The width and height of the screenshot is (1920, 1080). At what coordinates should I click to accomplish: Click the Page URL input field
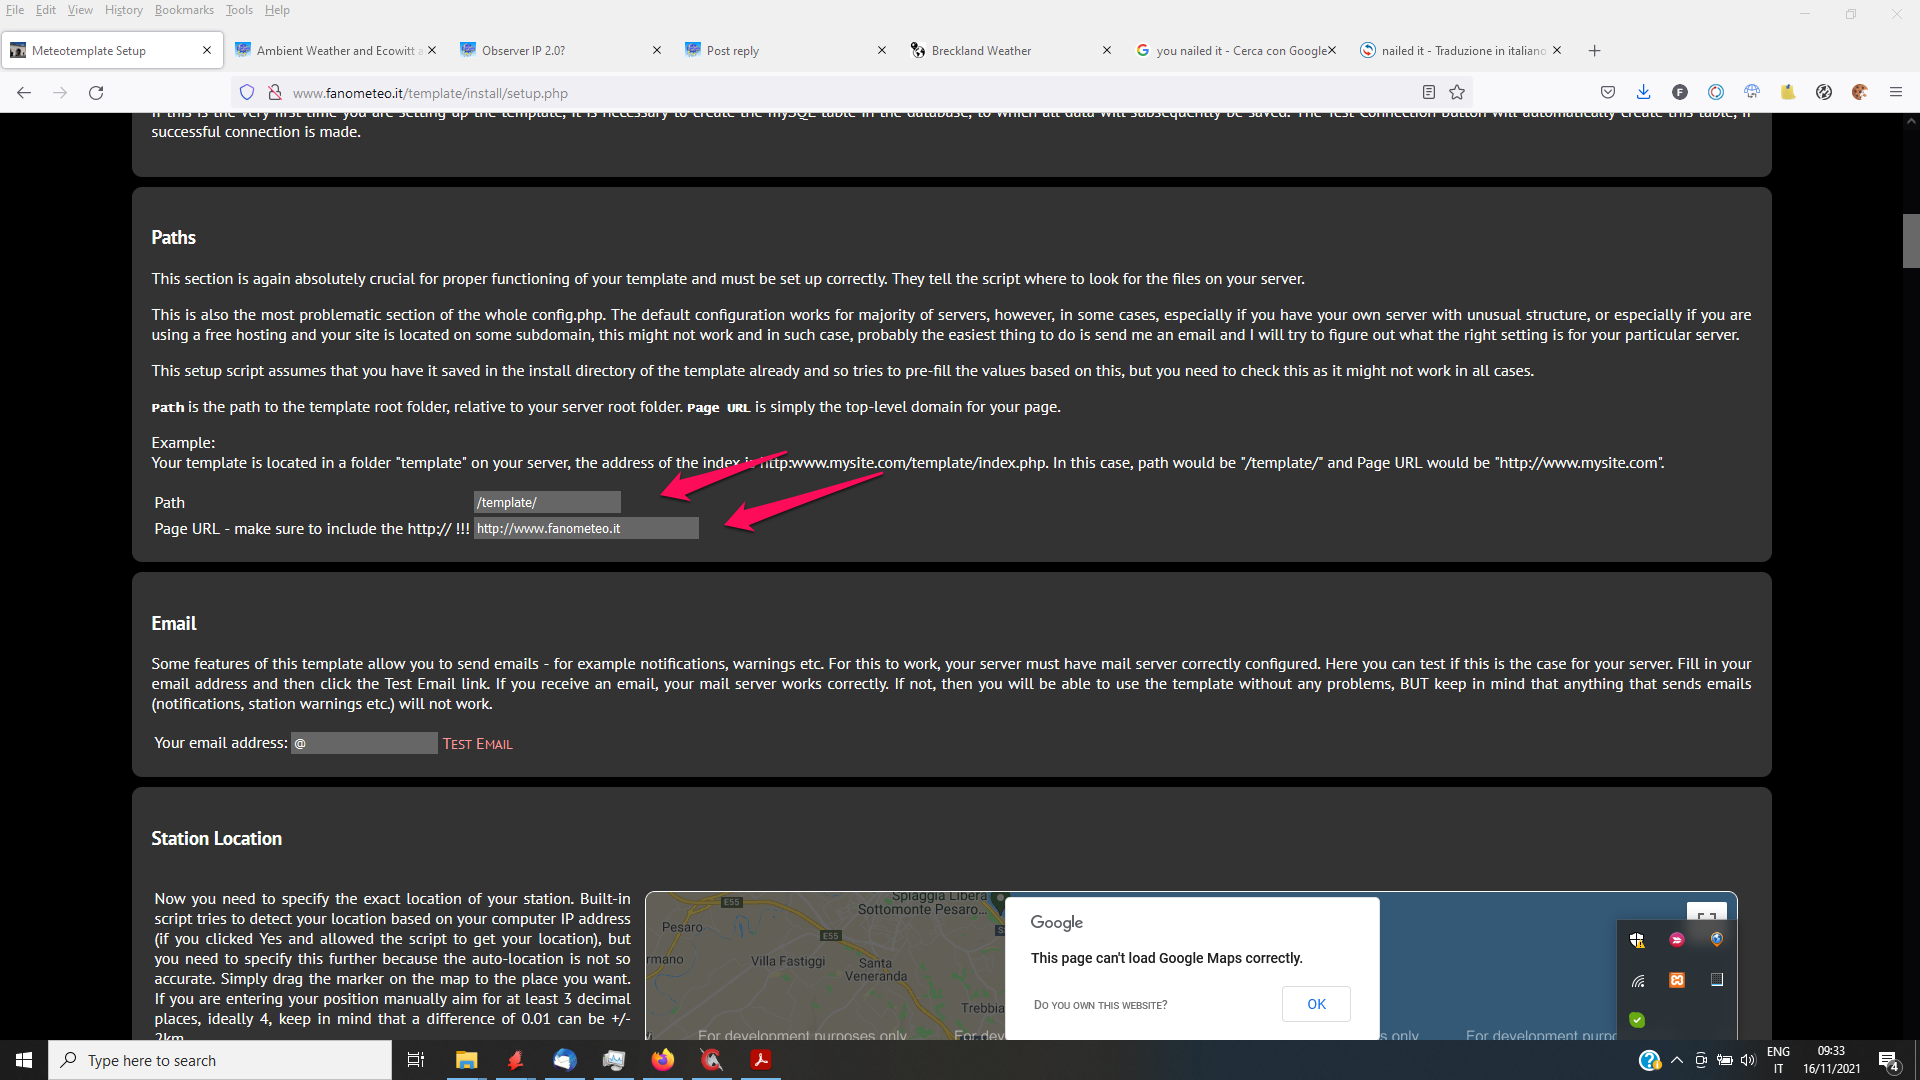point(586,528)
